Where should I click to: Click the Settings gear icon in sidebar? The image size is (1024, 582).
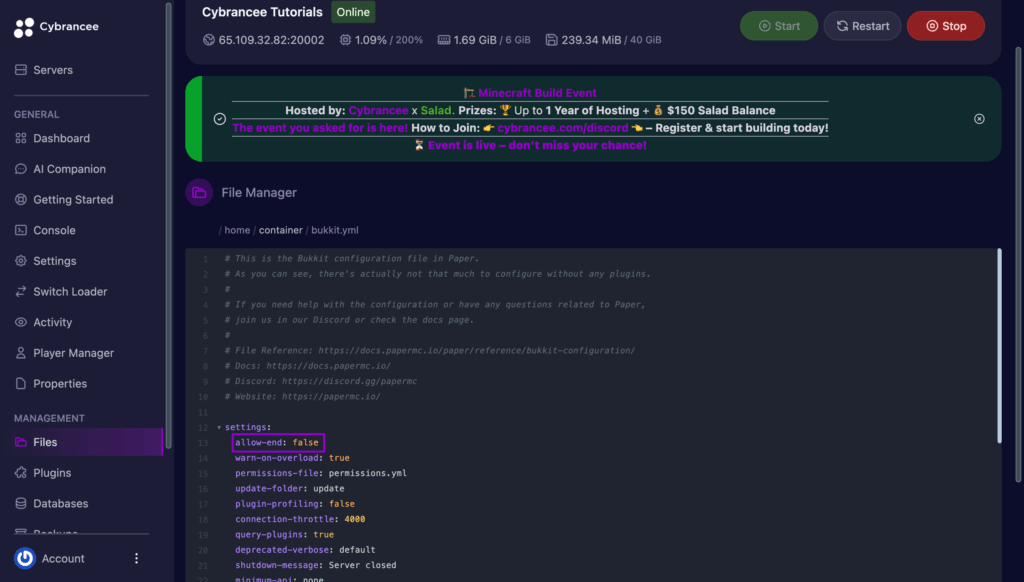21,261
